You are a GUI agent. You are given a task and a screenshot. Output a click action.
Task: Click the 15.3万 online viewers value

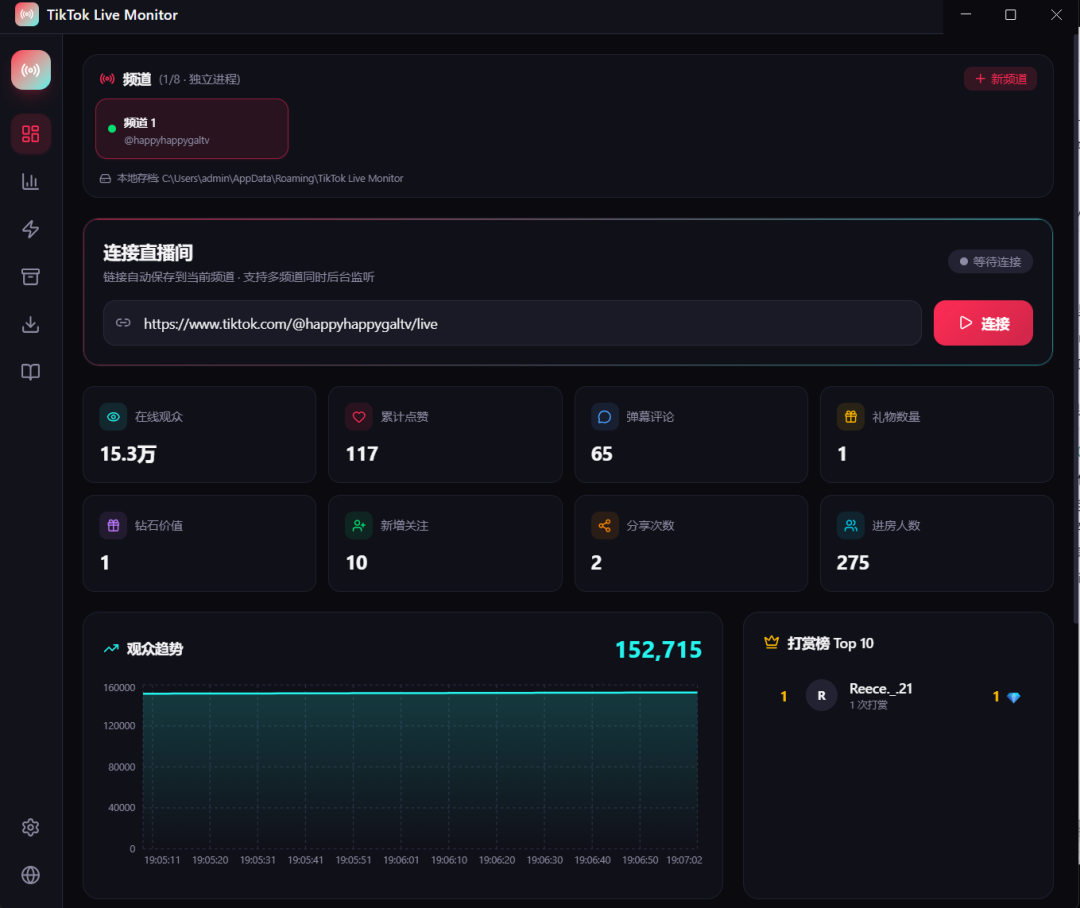(x=128, y=454)
